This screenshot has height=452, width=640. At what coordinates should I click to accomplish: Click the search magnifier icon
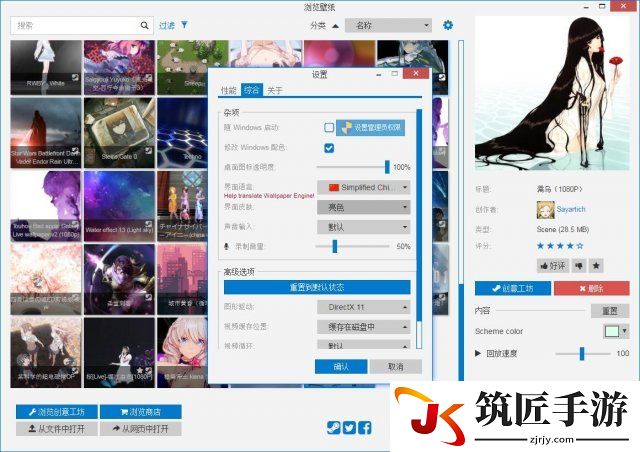[x=144, y=25]
